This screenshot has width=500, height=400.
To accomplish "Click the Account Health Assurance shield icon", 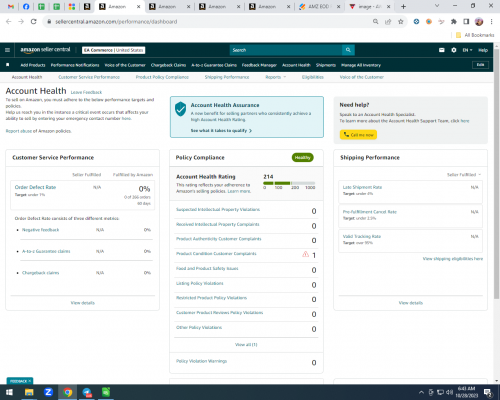I will [180, 109].
